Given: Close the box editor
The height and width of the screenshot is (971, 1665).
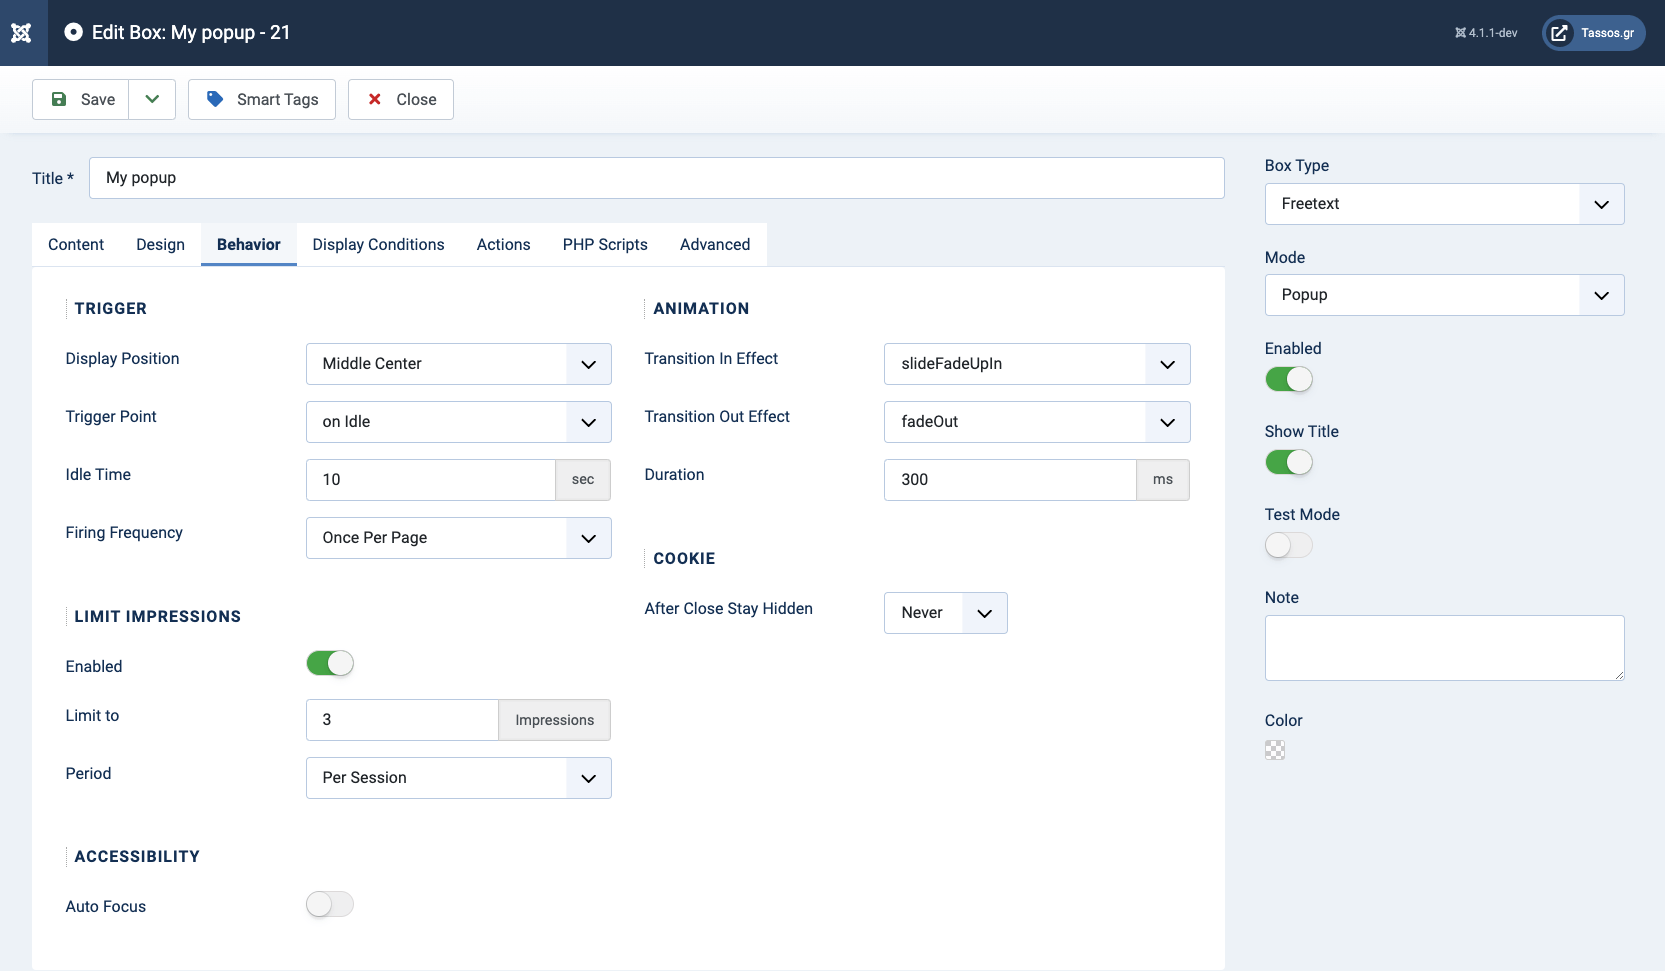Looking at the screenshot, I should coord(401,99).
